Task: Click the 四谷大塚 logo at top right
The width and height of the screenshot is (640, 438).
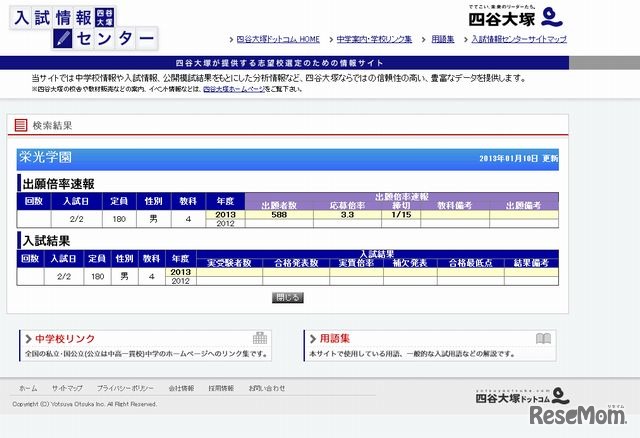Action: click(x=516, y=17)
